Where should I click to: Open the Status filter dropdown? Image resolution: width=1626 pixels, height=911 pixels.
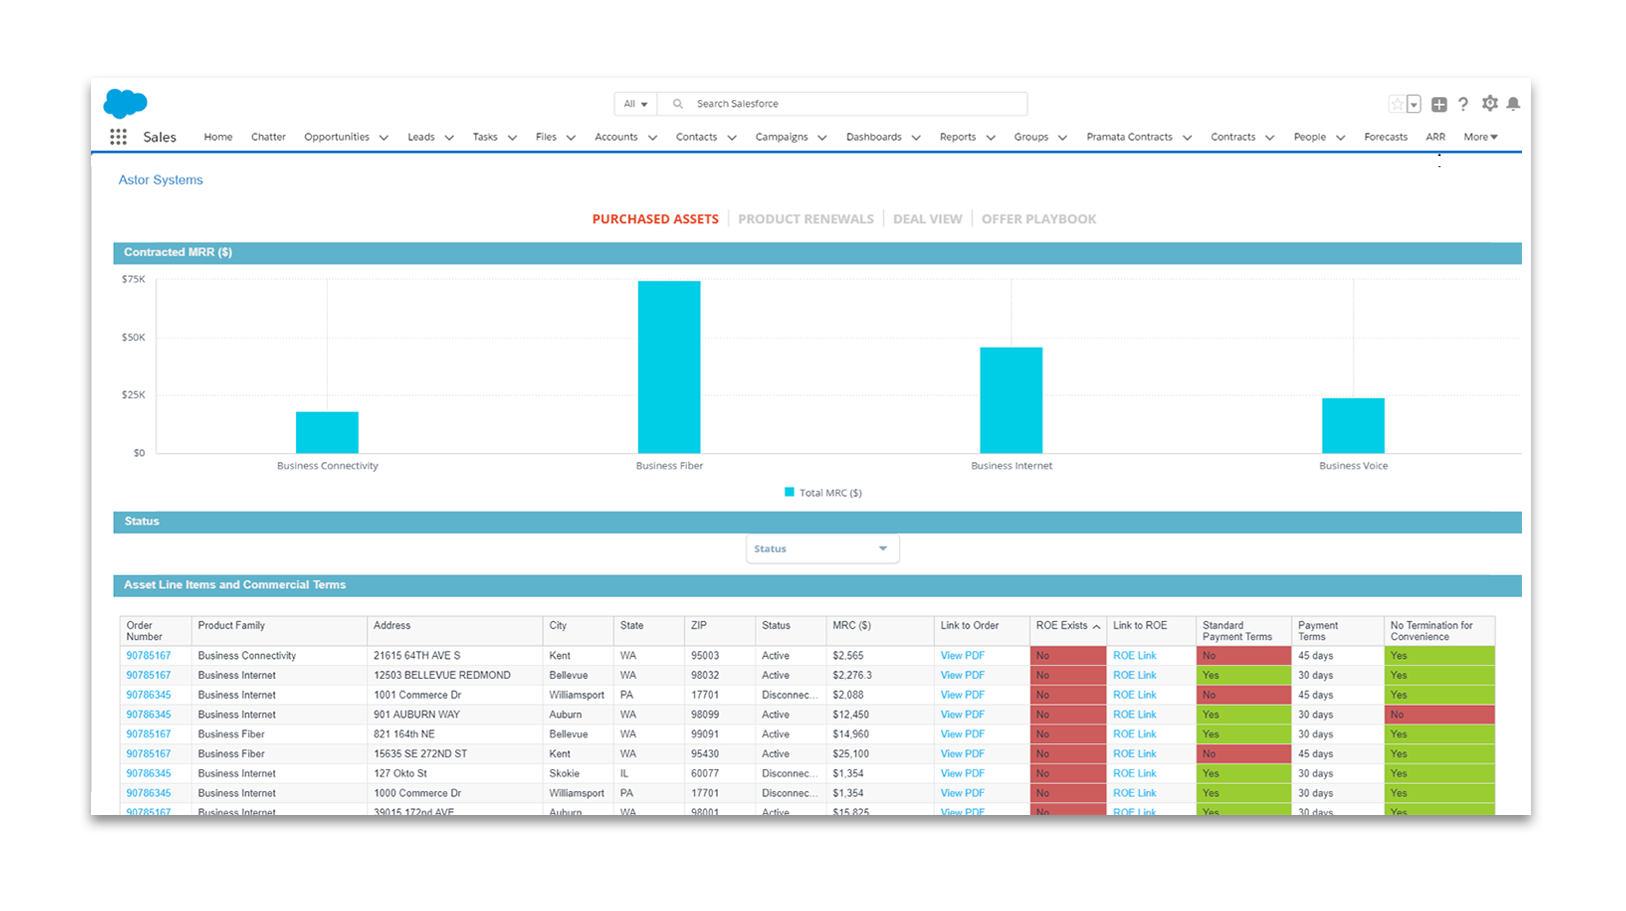[822, 549]
